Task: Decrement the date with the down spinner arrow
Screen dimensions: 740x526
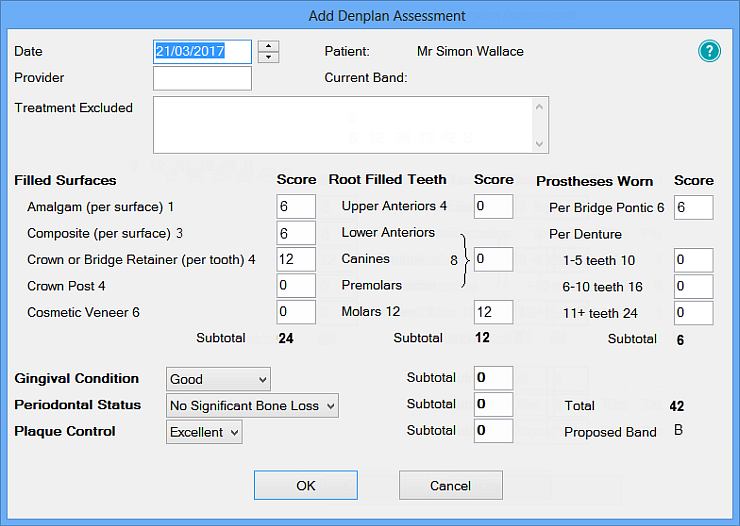Action: point(268,57)
